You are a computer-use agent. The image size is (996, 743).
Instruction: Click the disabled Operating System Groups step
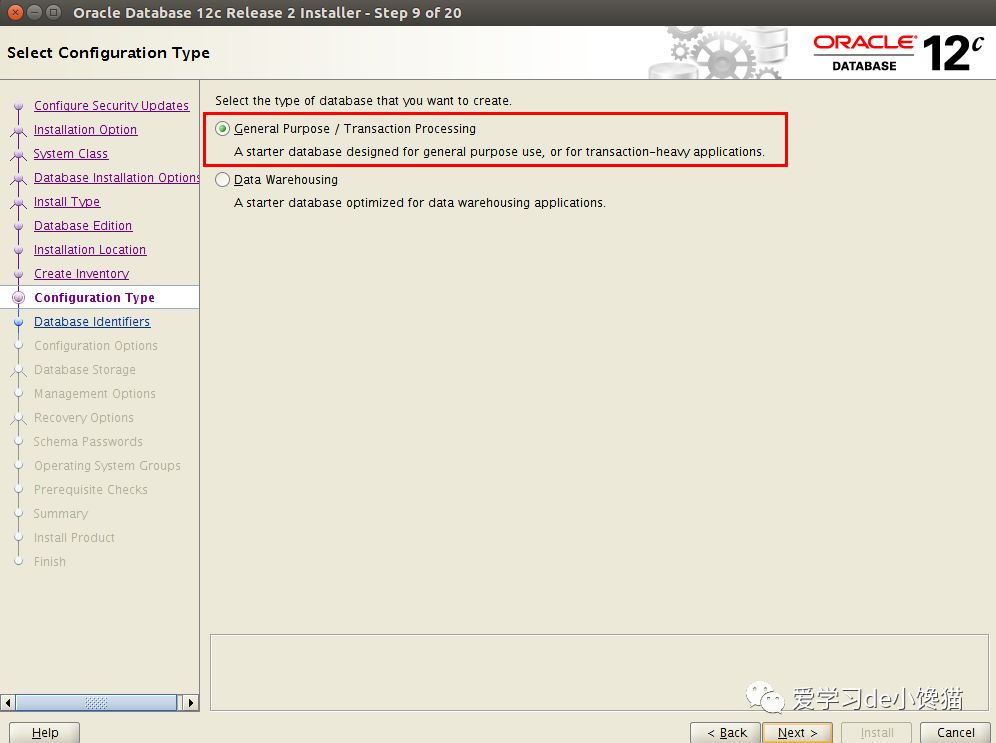point(107,465)
